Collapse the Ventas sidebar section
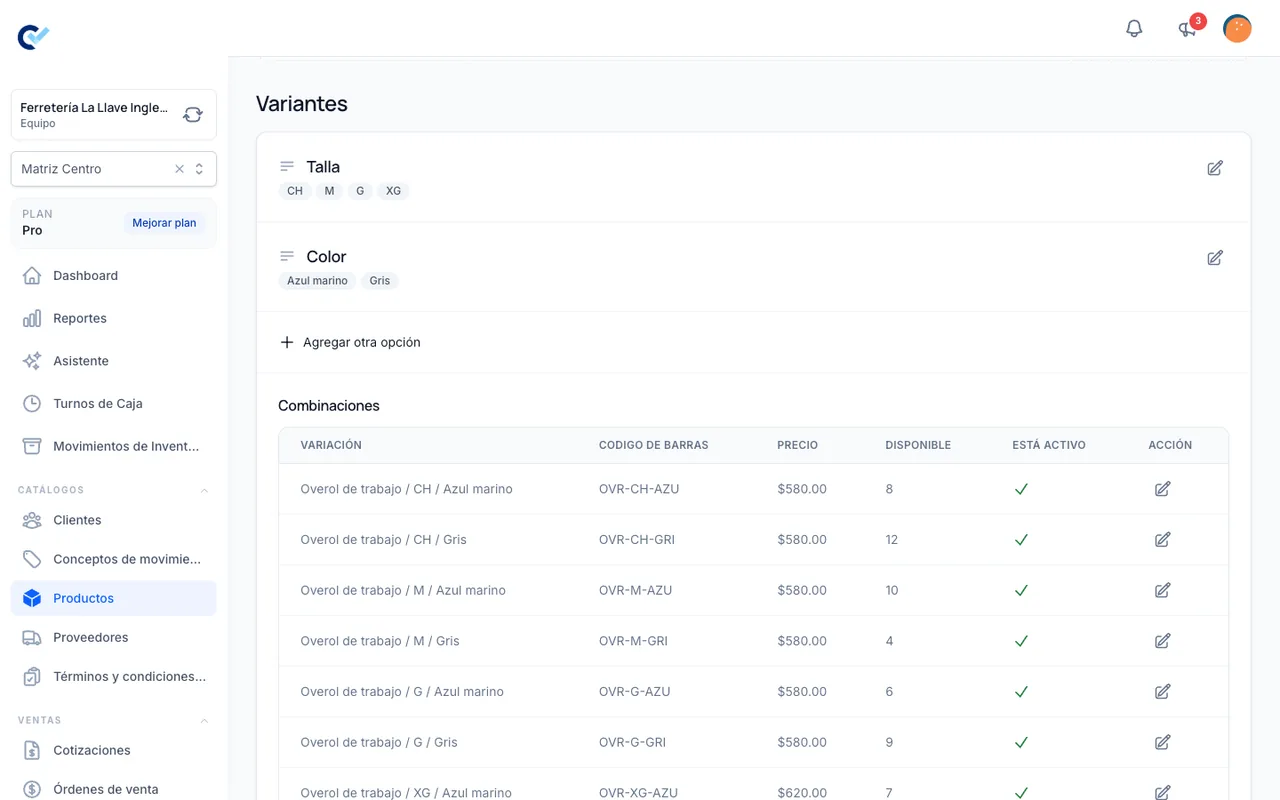 tap(204, 720)
